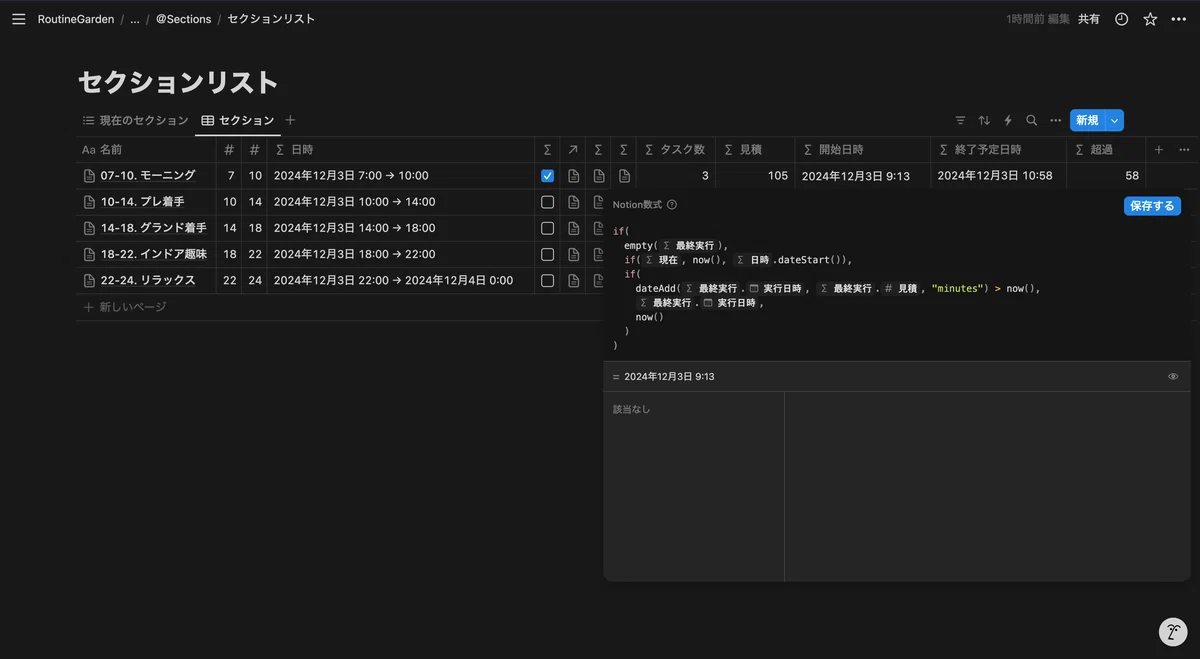Open automations lightning bolt icon

(1008, 120)
